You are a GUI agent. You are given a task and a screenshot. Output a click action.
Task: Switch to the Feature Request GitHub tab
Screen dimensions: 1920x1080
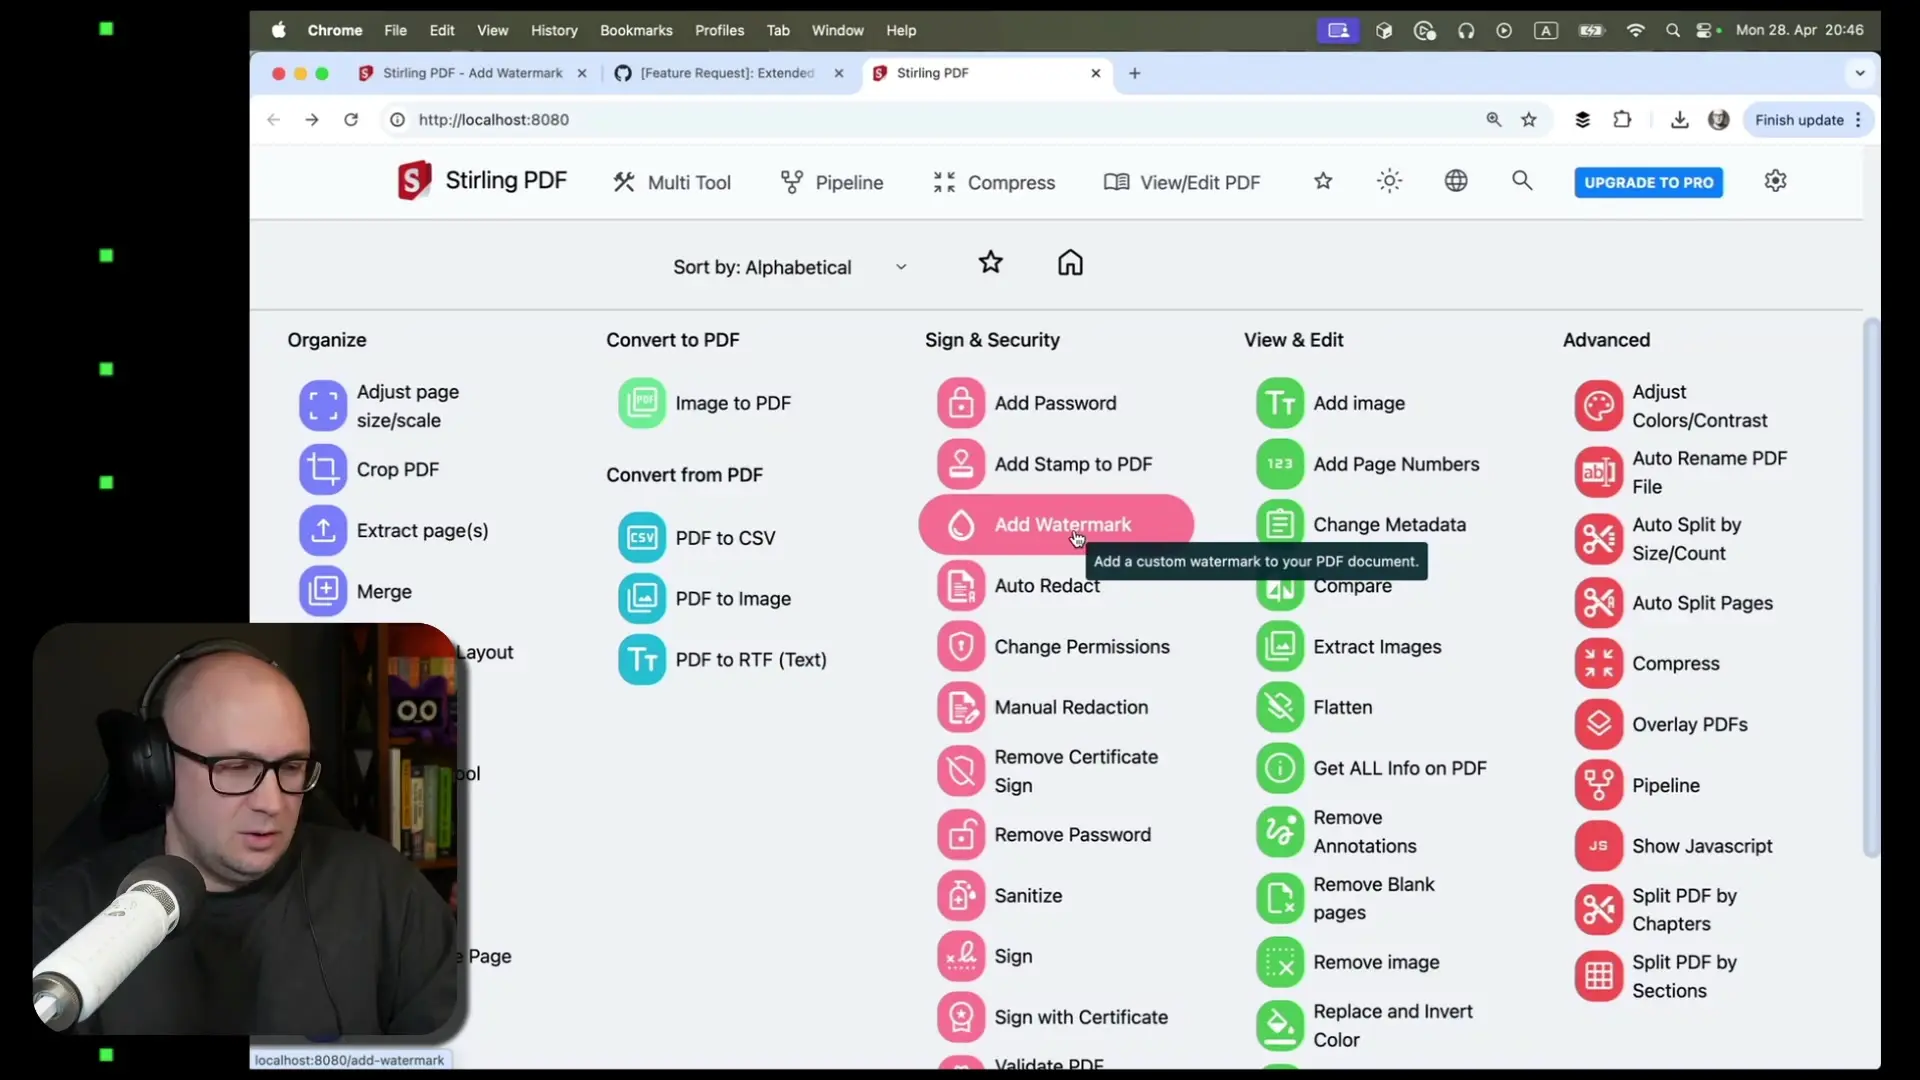tap(728, 73)
